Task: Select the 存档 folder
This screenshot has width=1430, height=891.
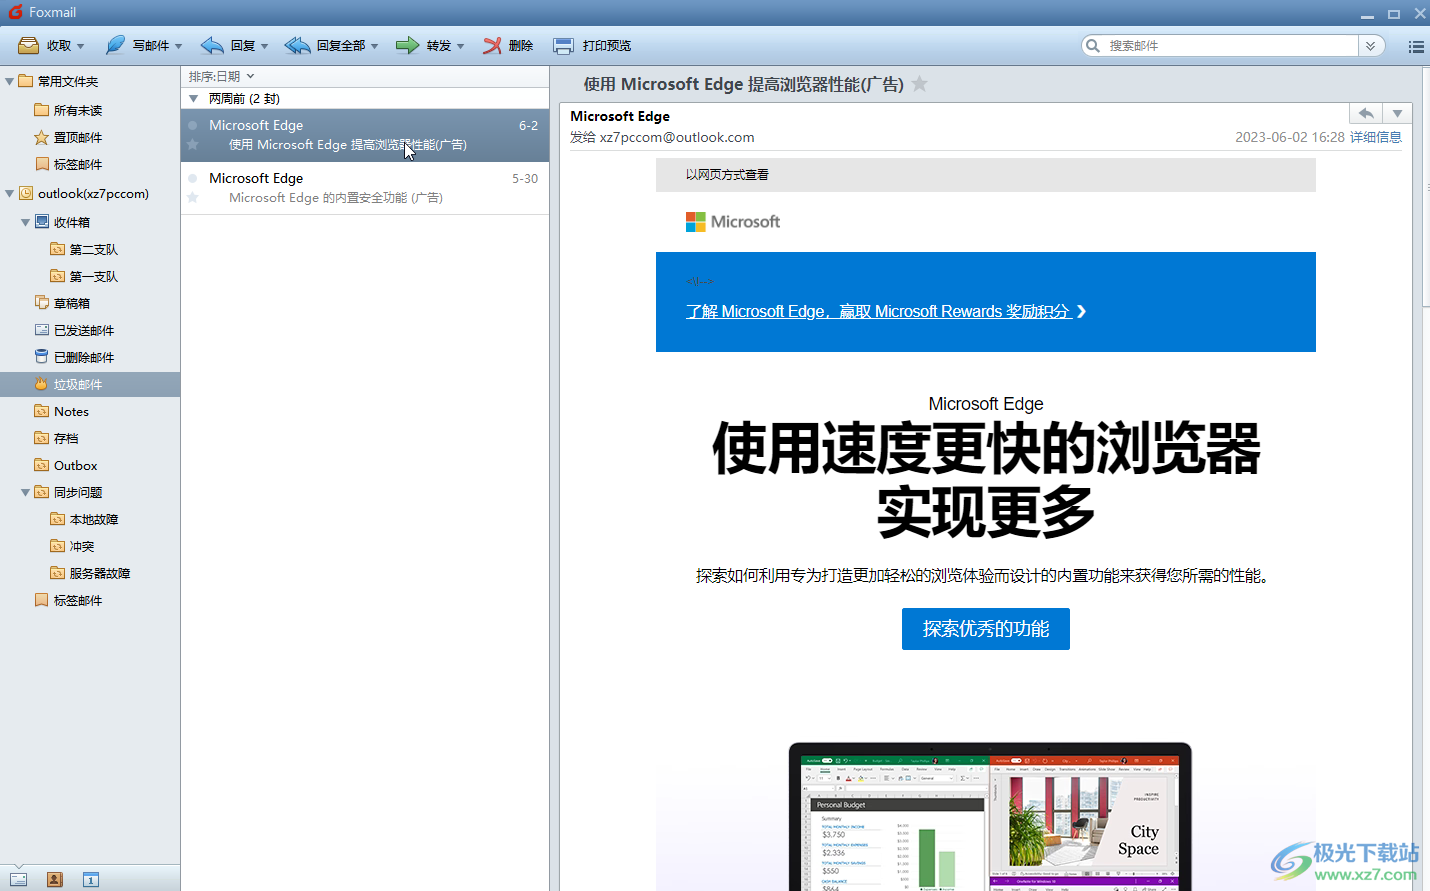Action: [66, 438]
